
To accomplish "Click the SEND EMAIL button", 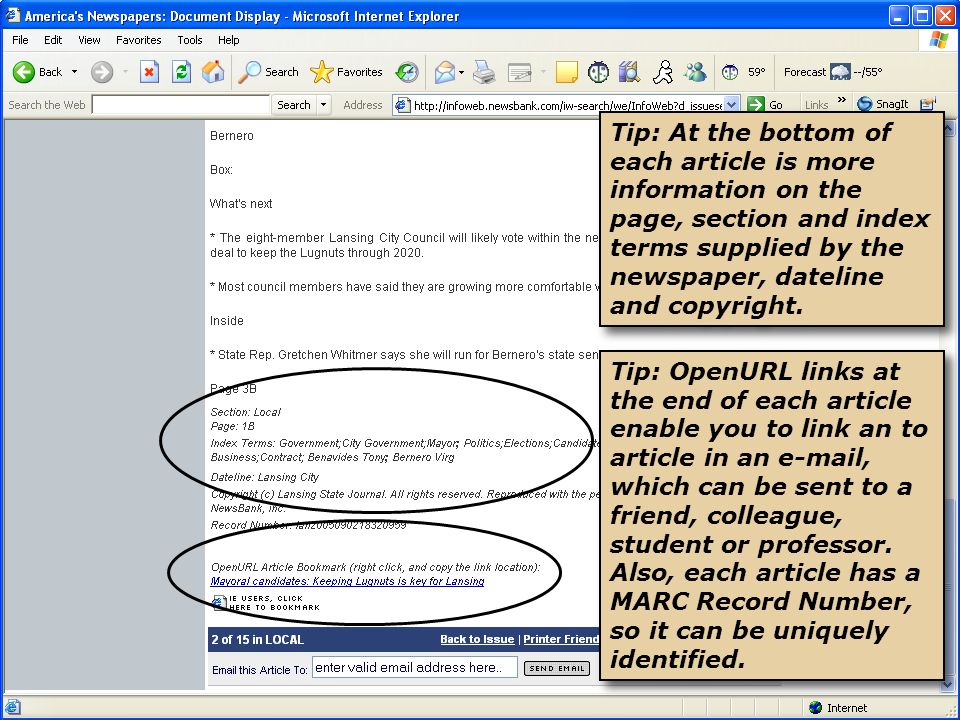I will 557,669.
